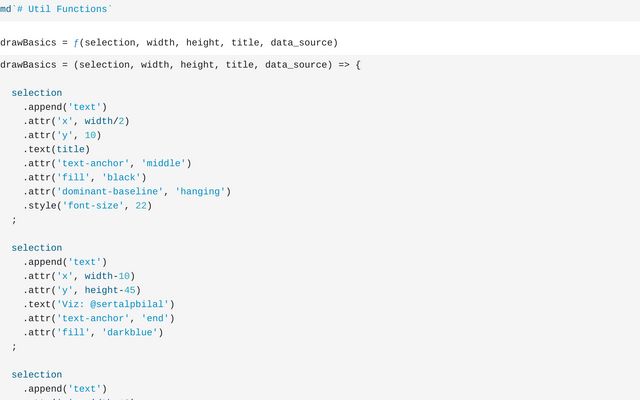Screen dimensions: 640x400
Task: Click the 'hanging' dominant-baseline value
Action: click(x=203, y=191)
